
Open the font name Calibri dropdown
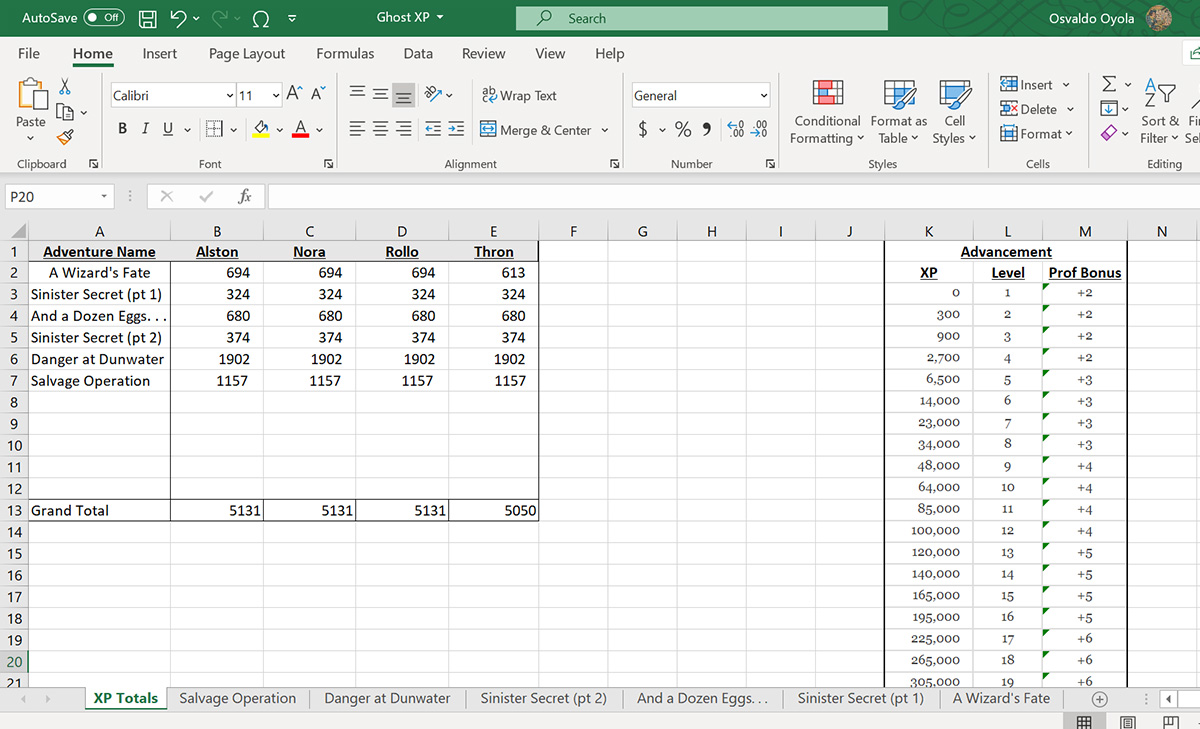(x=230, y=96)
